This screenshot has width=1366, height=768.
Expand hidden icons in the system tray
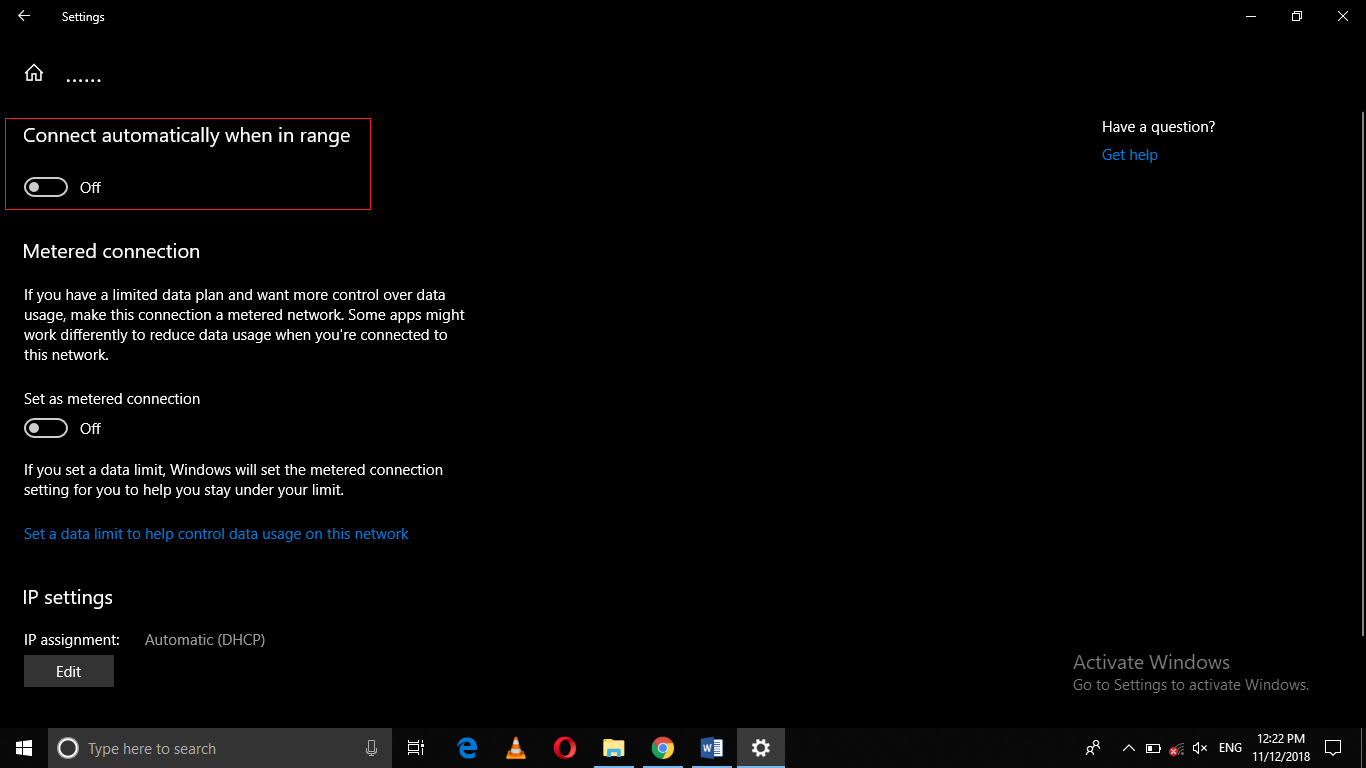pos(1128,747)
